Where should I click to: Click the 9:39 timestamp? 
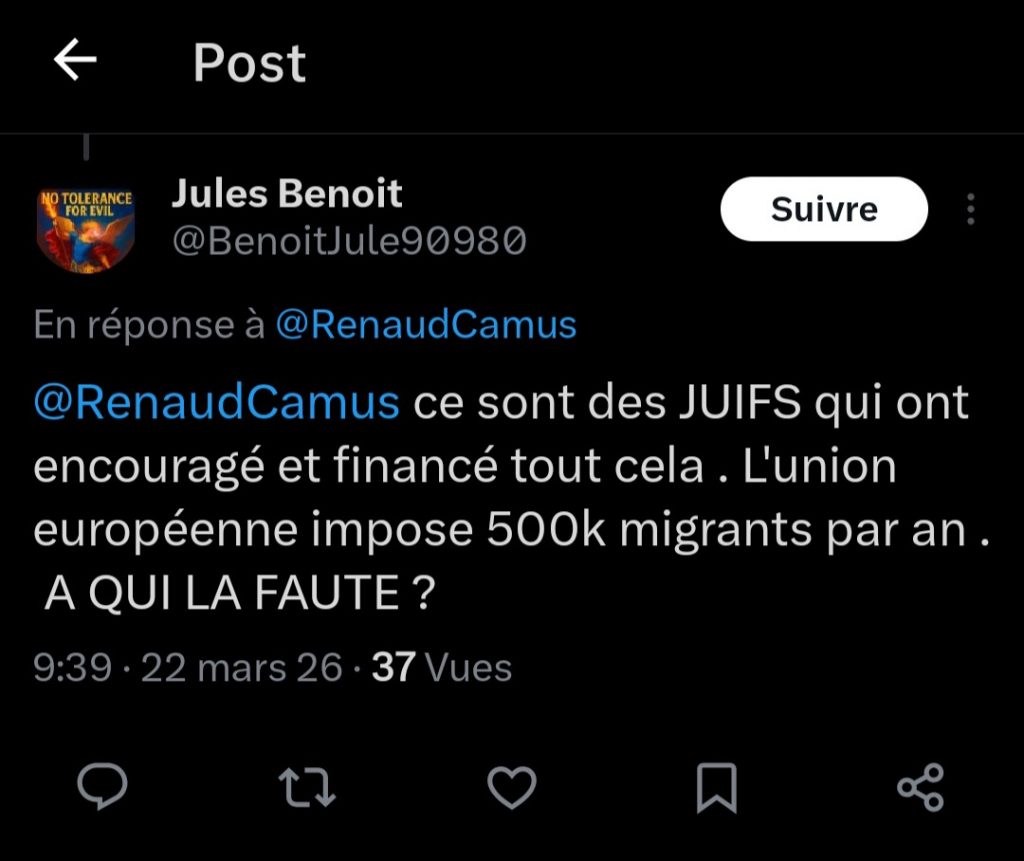coord(72,667)
